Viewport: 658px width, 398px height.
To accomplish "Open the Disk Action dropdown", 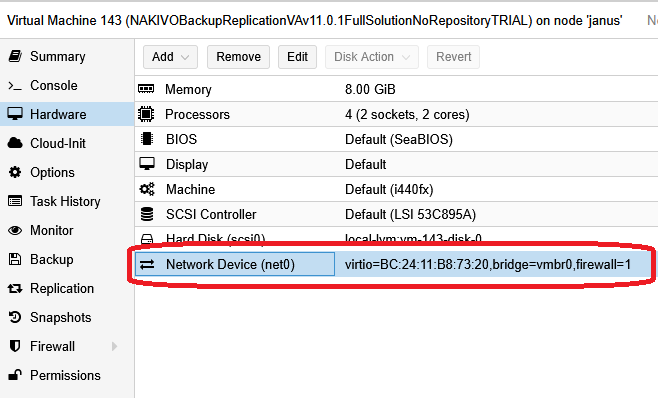I will 372,57.
